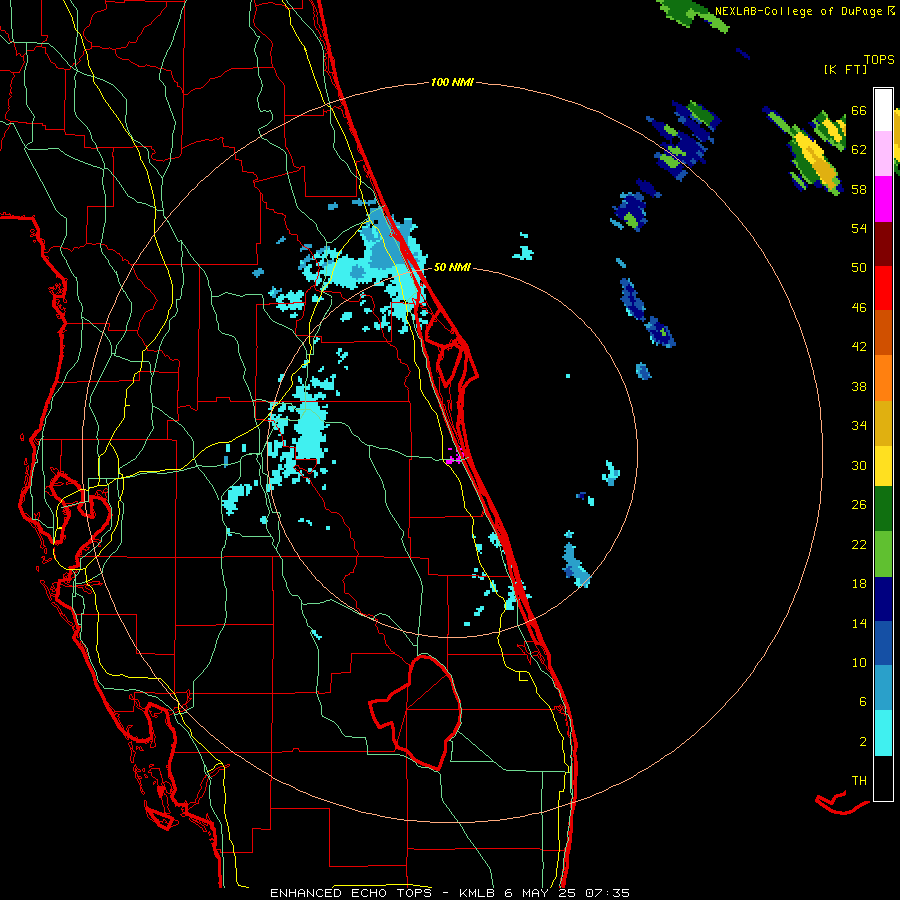Click the magenta swatch in the color scale

coord(883,199)
